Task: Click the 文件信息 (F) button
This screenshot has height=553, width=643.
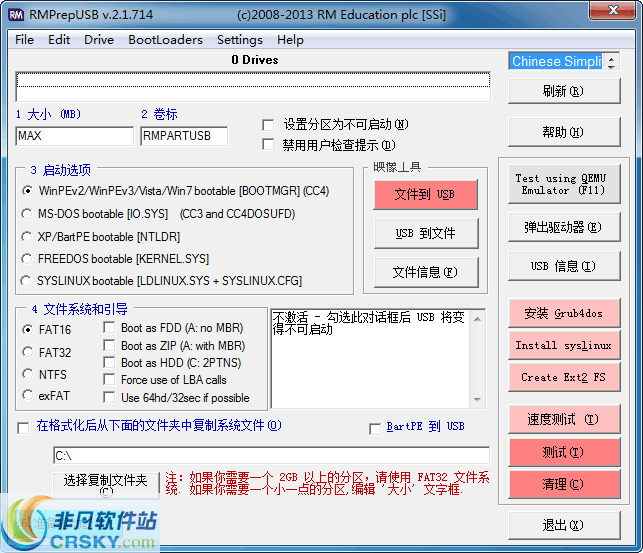Action: tap(426, 272)
